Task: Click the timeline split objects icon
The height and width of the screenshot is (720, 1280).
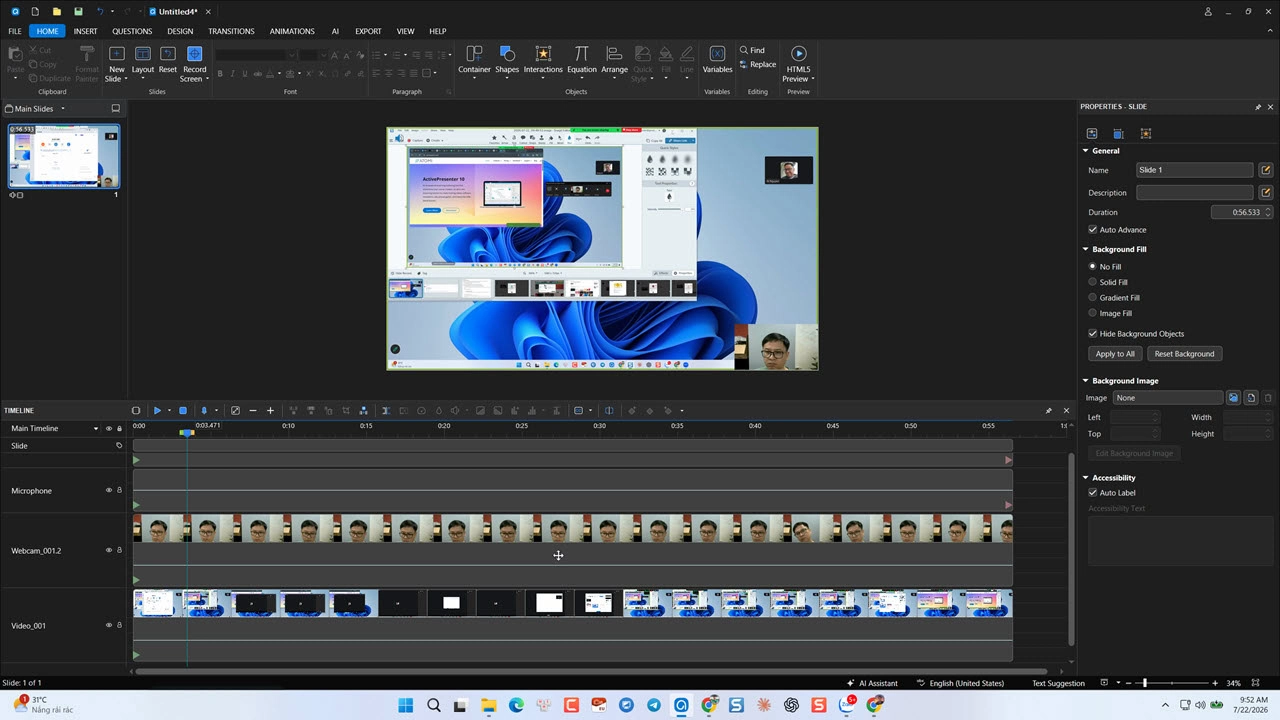Action: pos(387,410)
